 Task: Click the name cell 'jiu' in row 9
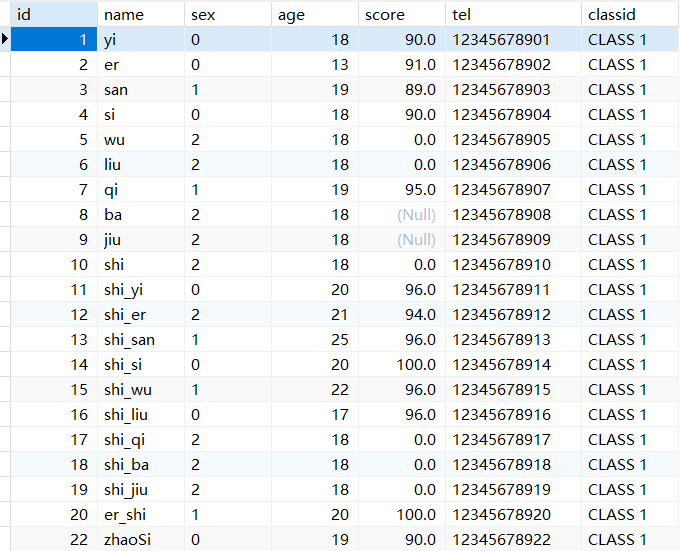pos(141,240)
